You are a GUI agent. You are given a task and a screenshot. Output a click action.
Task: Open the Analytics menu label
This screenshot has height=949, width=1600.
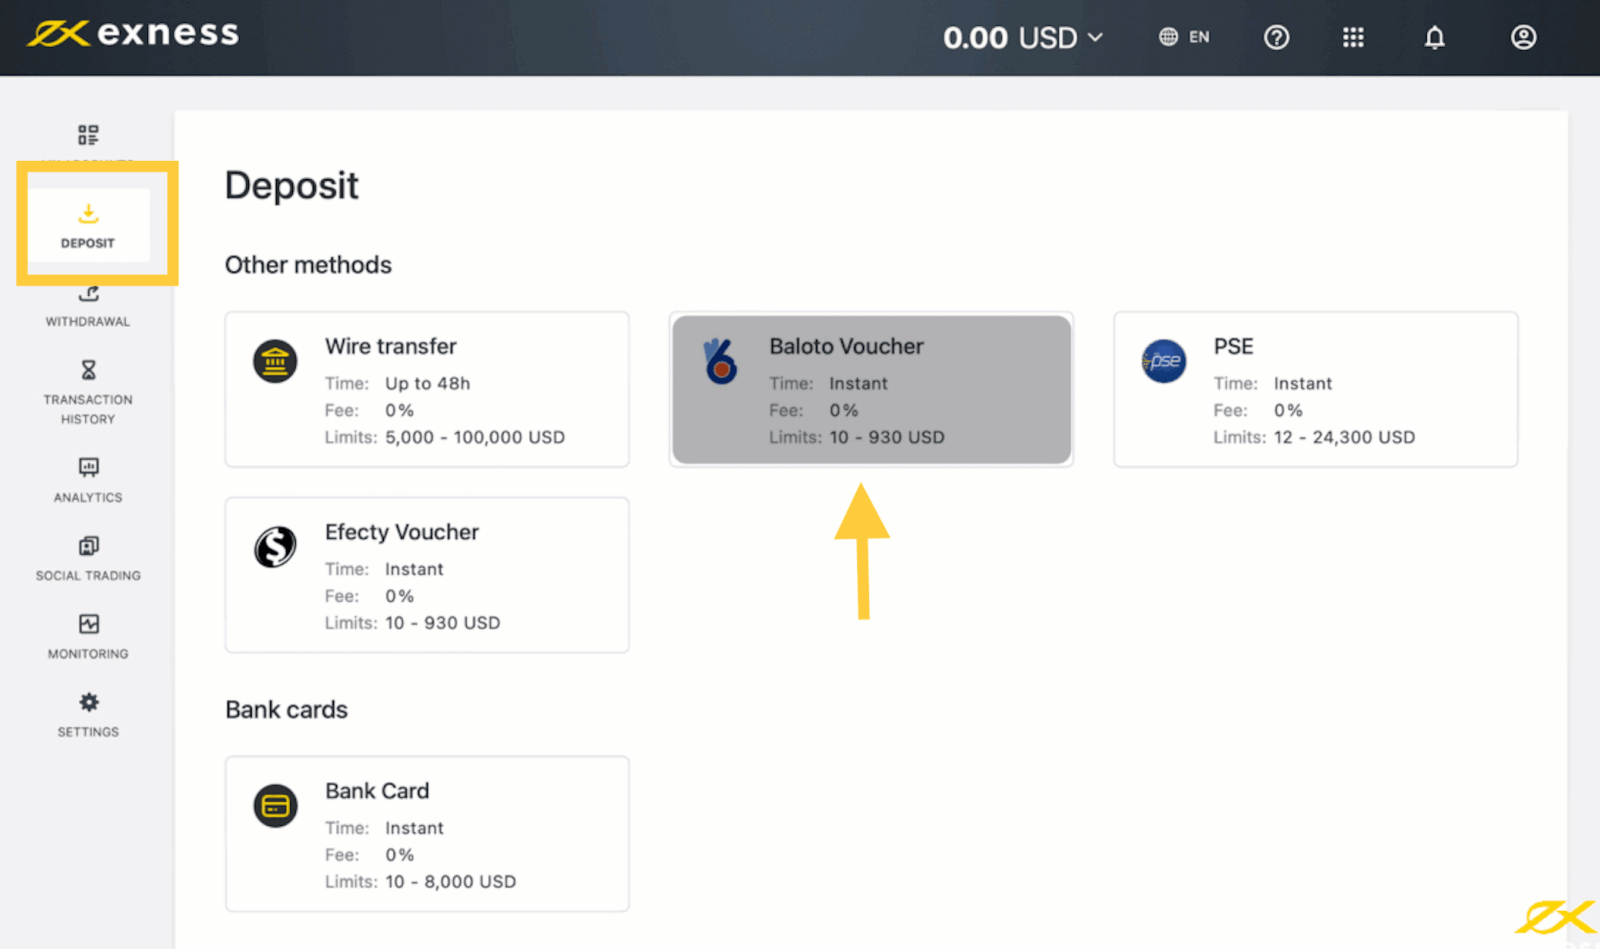tap(88, 497)
